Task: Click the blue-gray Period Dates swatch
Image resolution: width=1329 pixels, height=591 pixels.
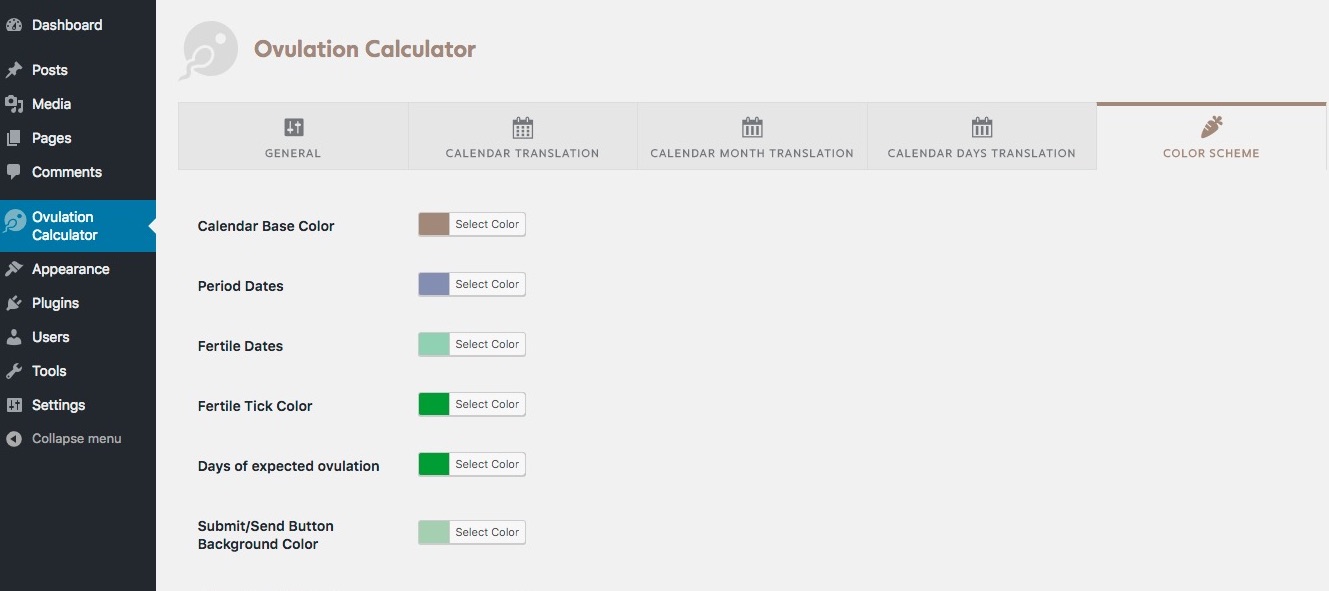Action: coord(434,285)
